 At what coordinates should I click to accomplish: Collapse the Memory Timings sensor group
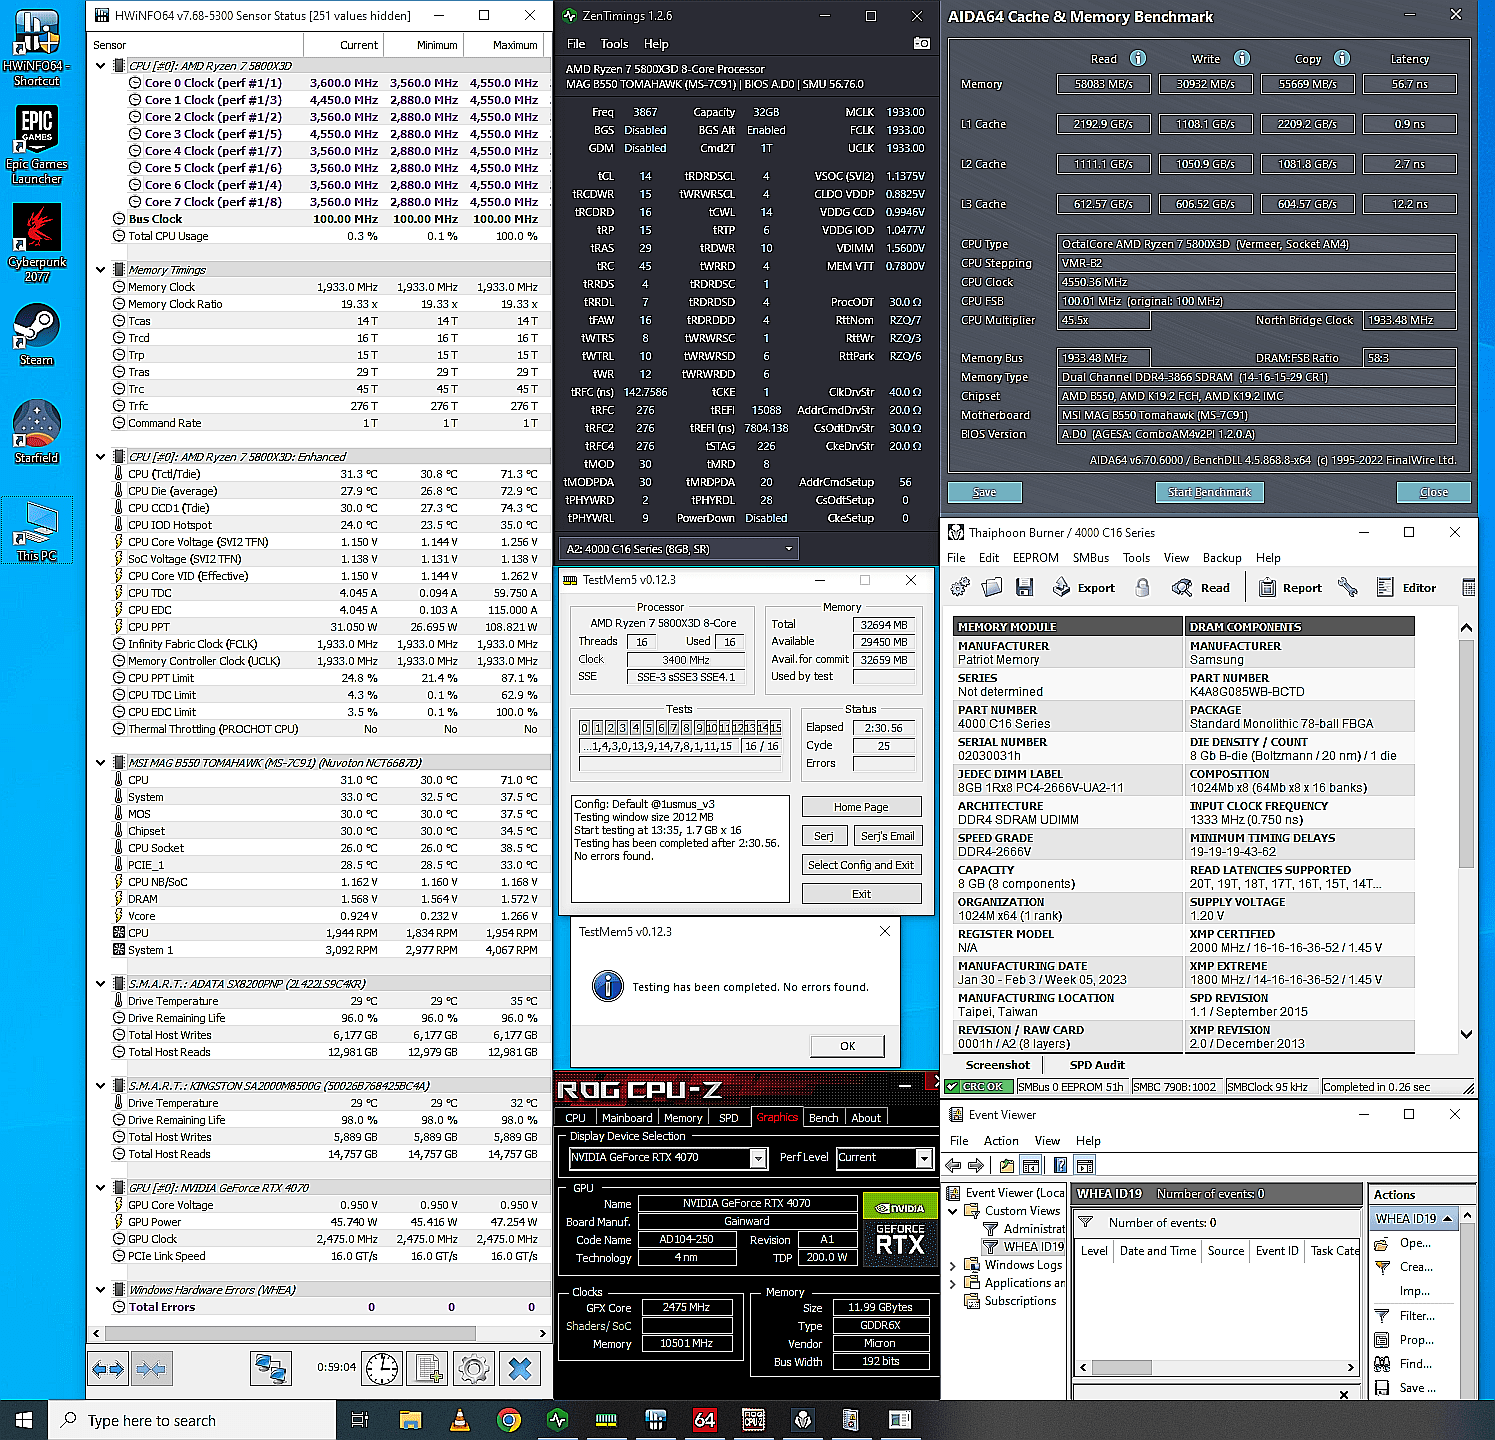click(100, 270)
